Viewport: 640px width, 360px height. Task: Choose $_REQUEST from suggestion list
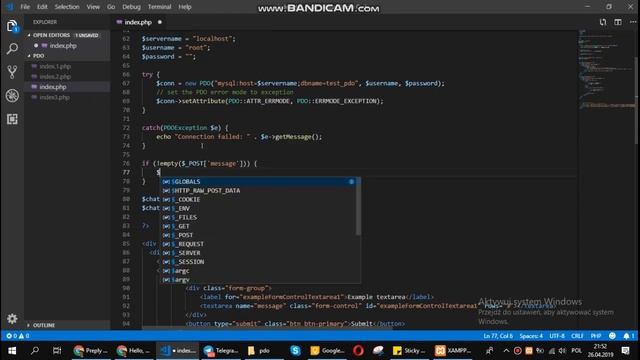click(258, 244)
